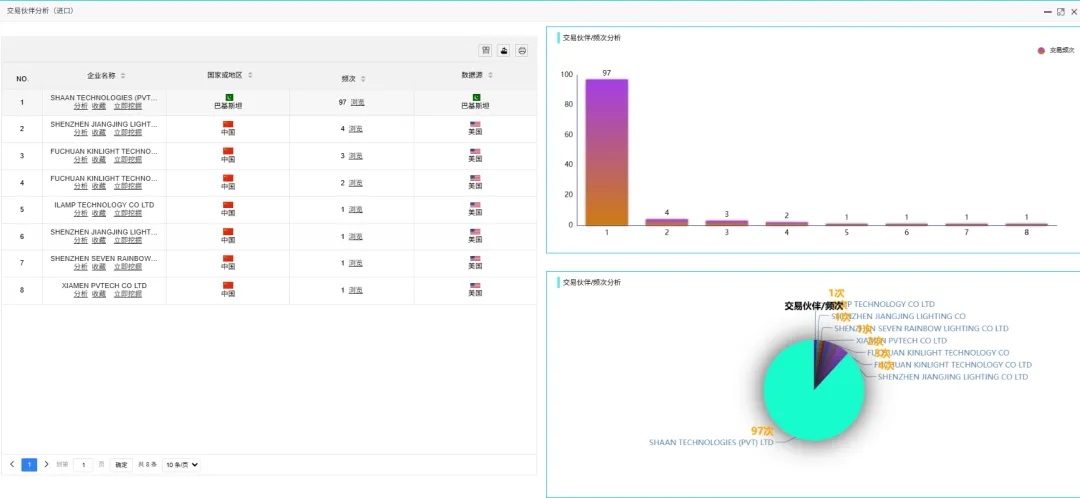The width and height of the screenshot is (1080, 498).
Task: Click China flag in SHENZHEN SEVEN RAINBOW row
Action: [x=228, y=258]
